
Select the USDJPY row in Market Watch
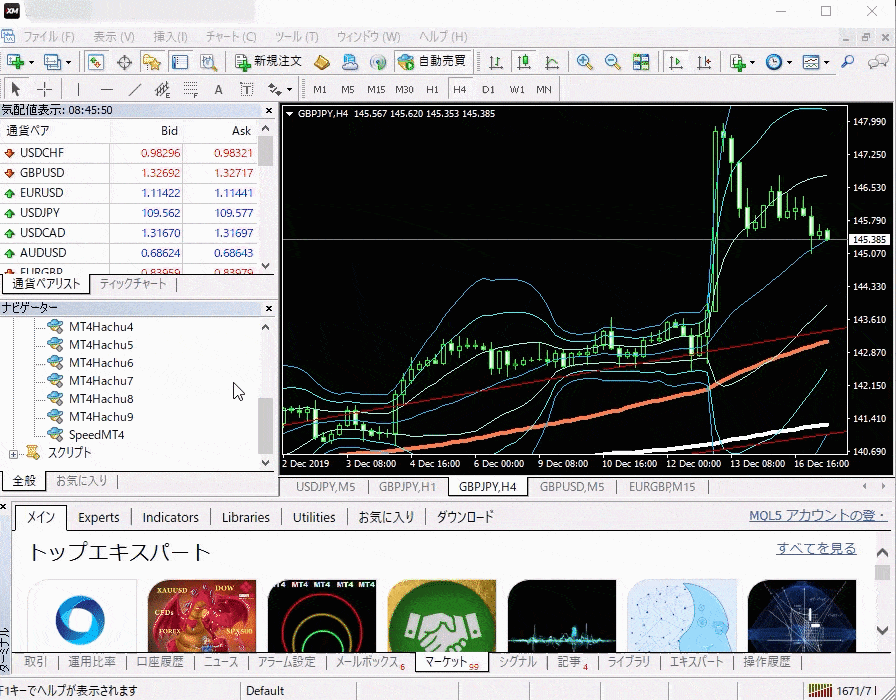click(129, 213)
